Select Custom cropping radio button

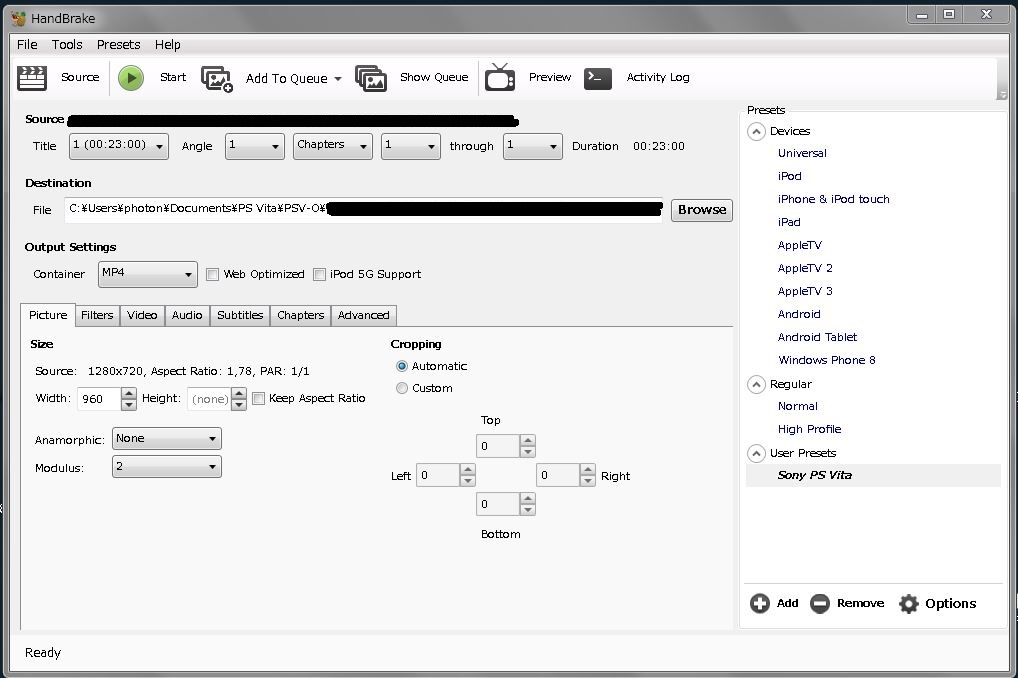[x=402, y=388]
